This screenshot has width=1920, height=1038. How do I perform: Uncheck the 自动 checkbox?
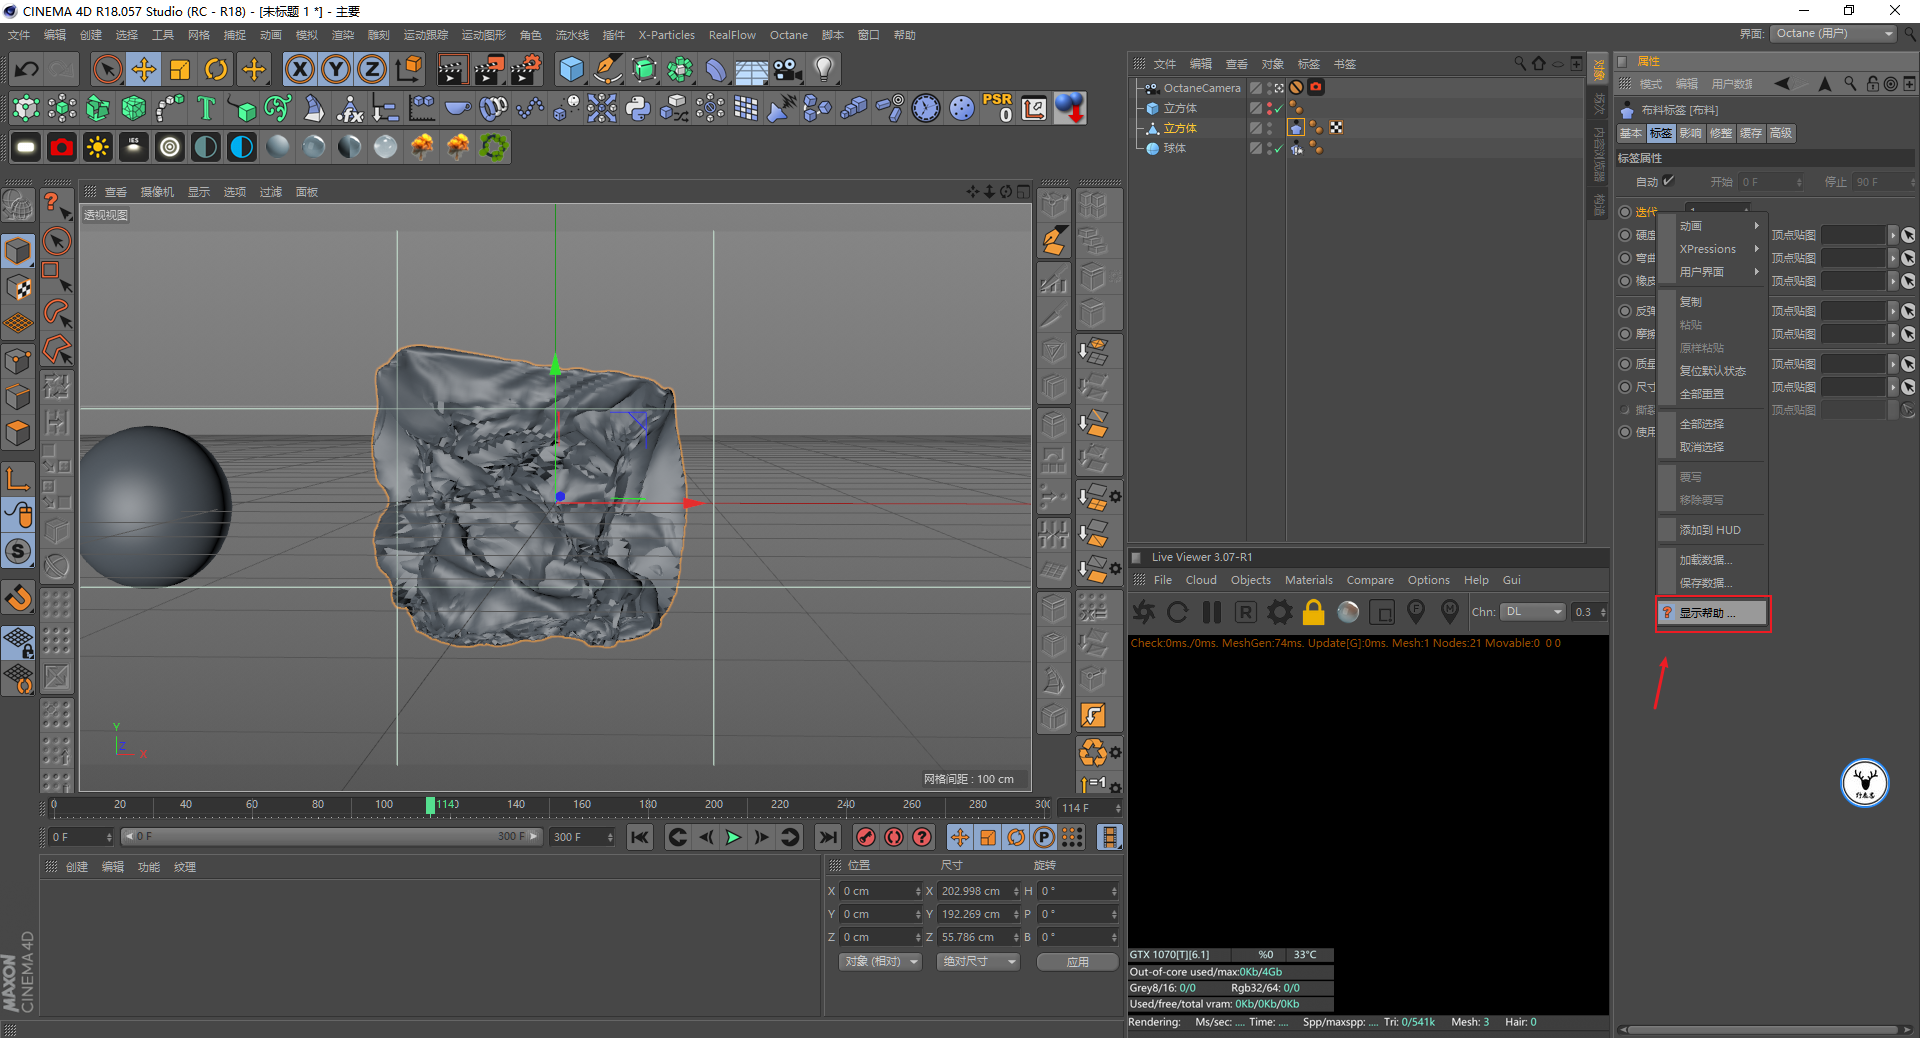[x=1669, y=181]
